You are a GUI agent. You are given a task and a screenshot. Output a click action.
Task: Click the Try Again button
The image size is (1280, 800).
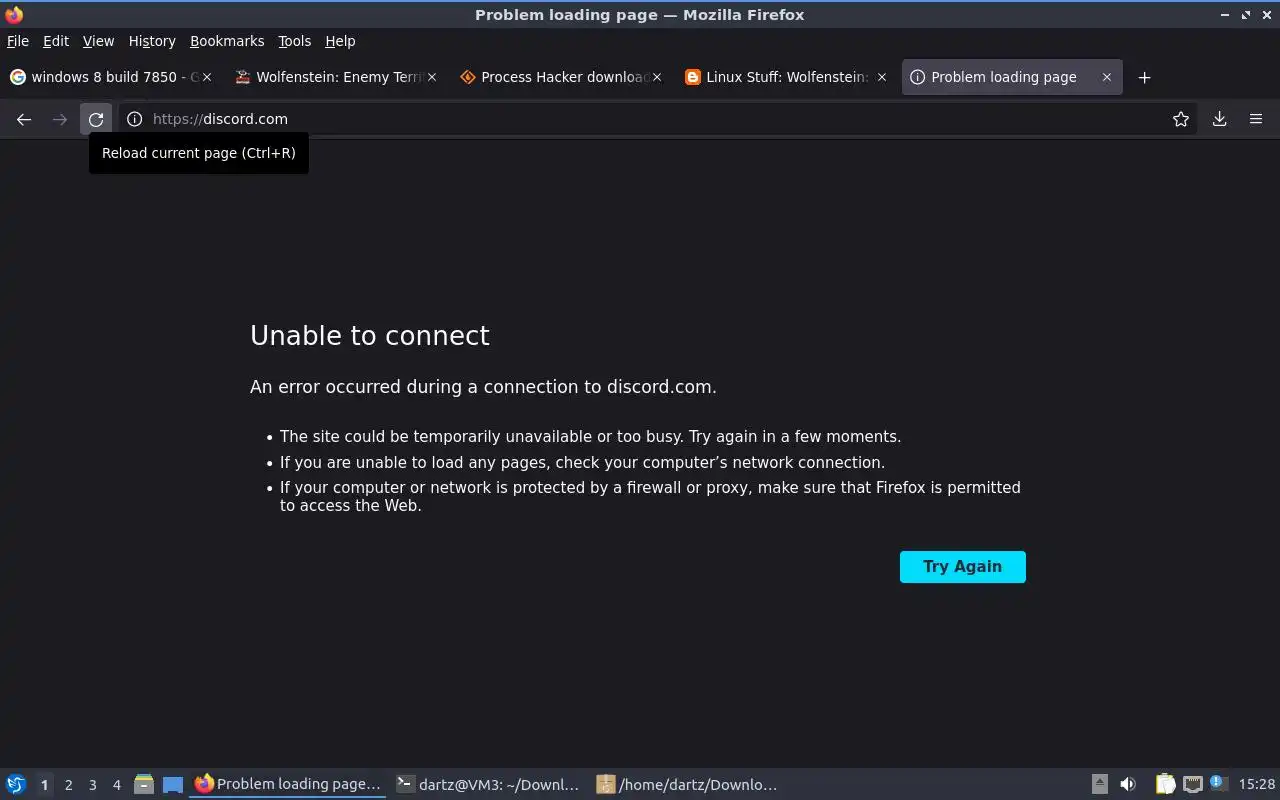963,567
